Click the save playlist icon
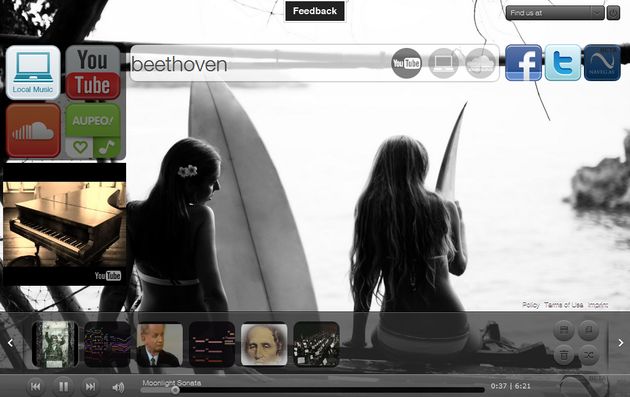The height and width of the screenshot is (397, 630). coord(564,330)
